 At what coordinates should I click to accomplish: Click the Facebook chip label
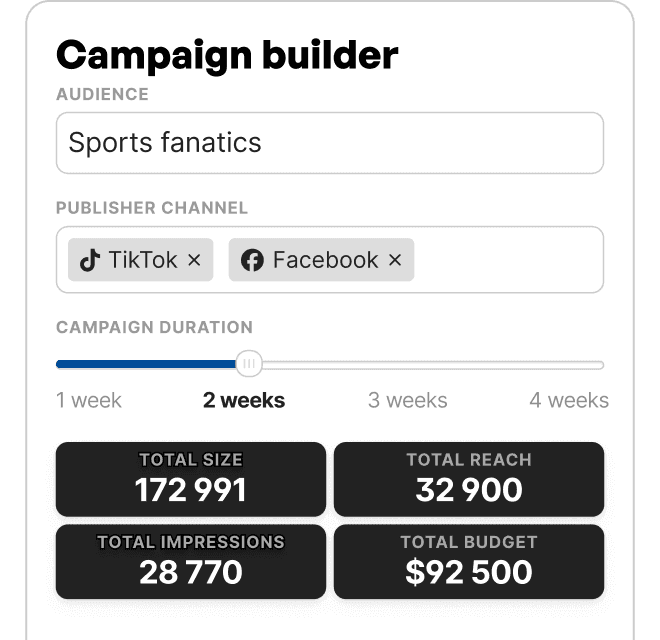point(325,260)
